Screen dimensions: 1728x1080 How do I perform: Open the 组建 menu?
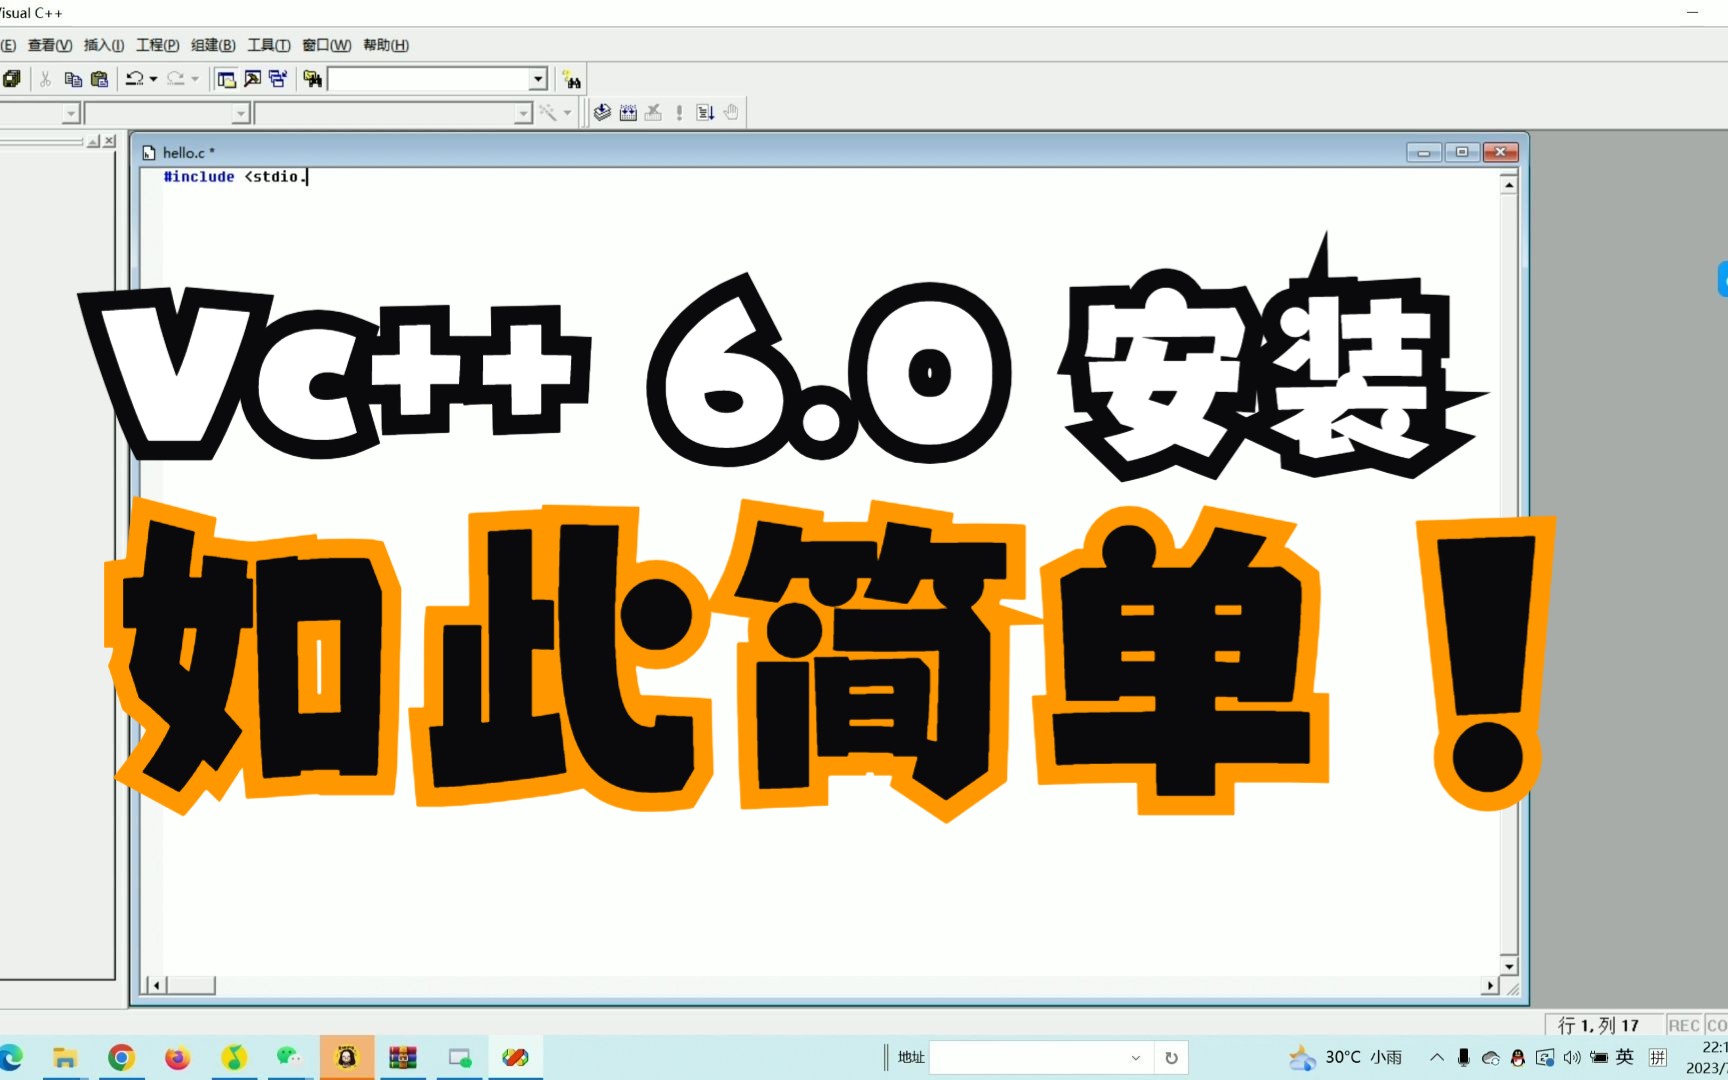[212, 45]
